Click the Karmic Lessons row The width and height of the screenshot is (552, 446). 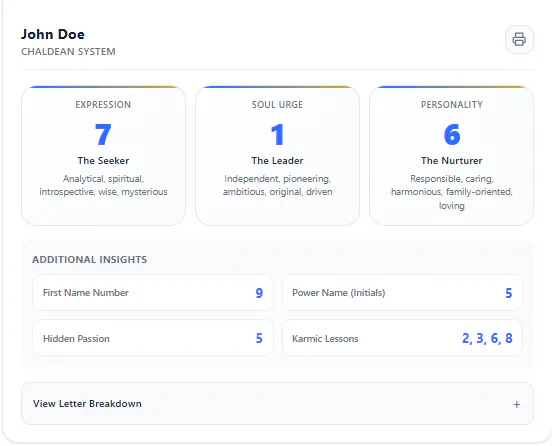[x=402, y=338]
